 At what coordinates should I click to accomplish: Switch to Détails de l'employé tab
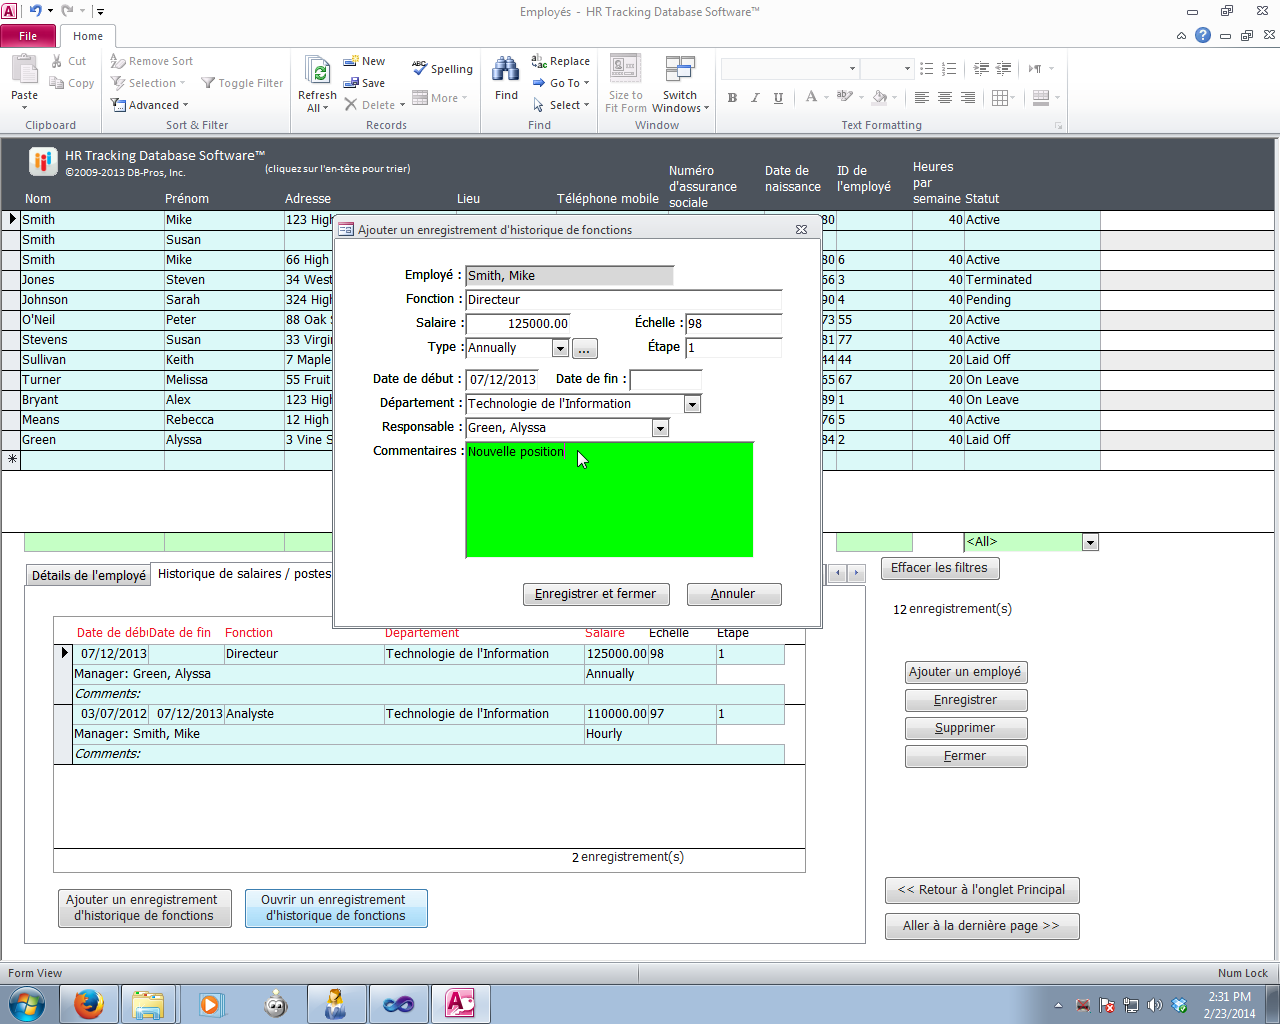(88, 575)
